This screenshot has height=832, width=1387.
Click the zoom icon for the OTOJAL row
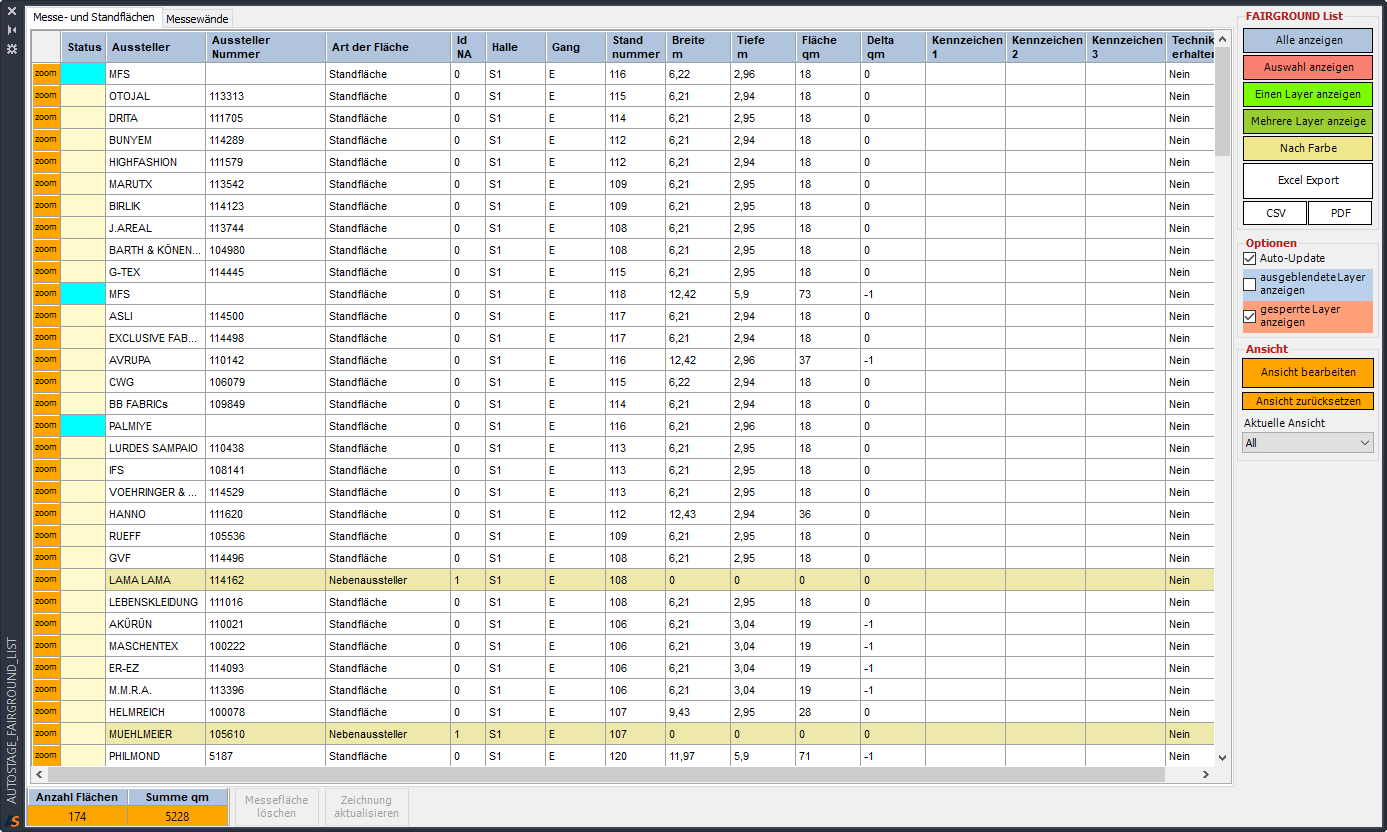[x=46, y=96]
